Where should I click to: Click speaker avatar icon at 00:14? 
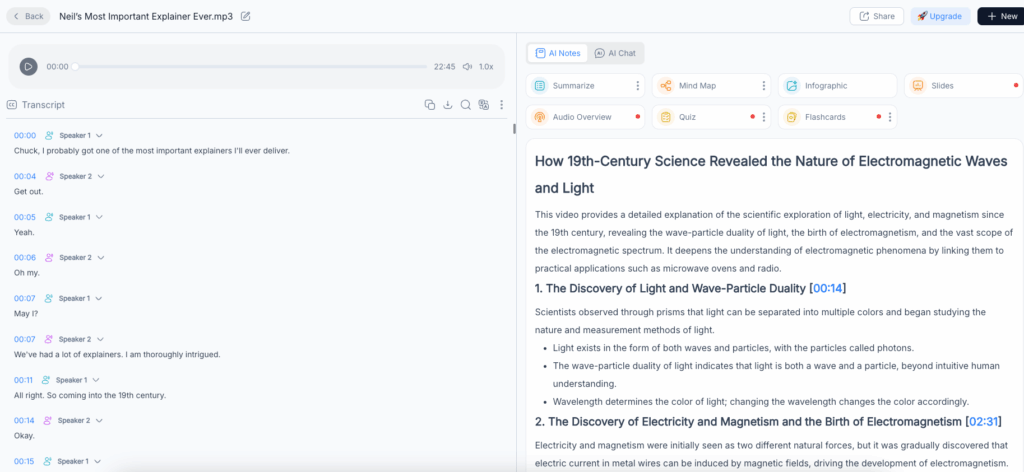(x=48, y=420)
